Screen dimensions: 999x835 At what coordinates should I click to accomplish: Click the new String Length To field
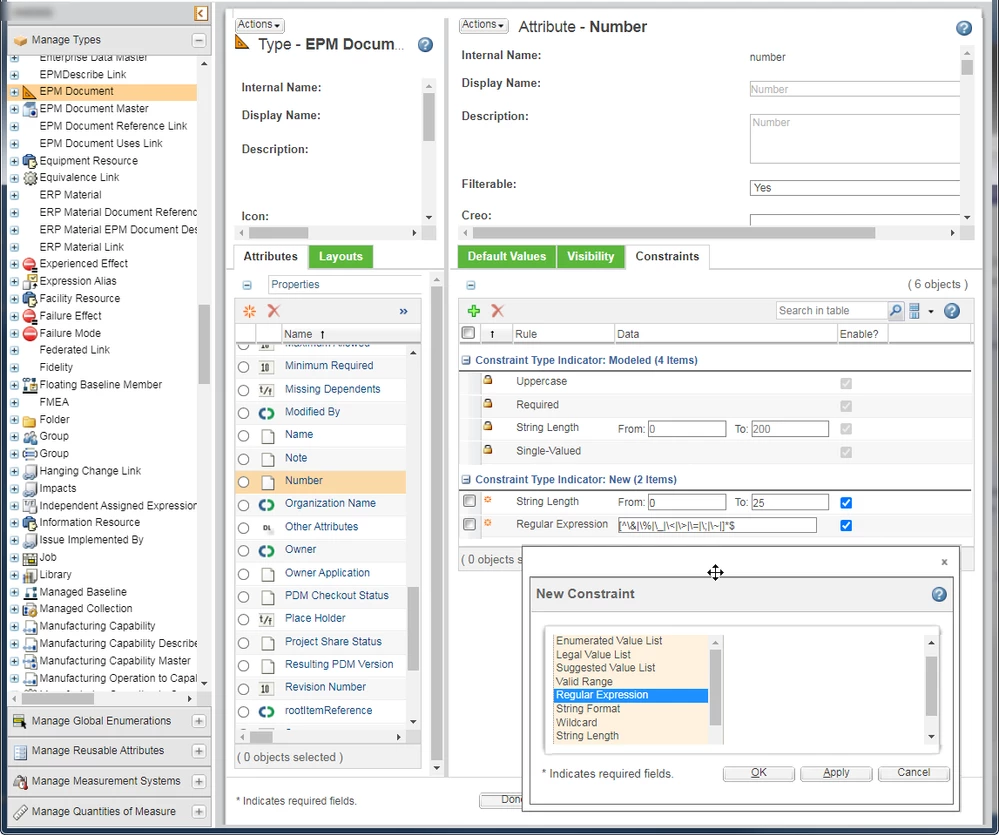click(789, 503)
